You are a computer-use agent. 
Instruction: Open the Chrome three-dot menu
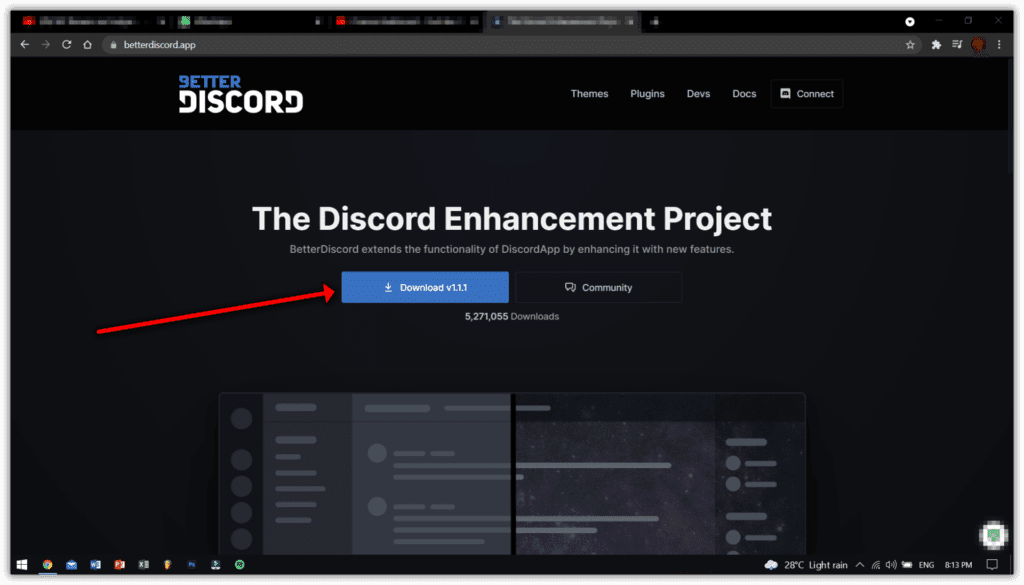tap(999, 45)
